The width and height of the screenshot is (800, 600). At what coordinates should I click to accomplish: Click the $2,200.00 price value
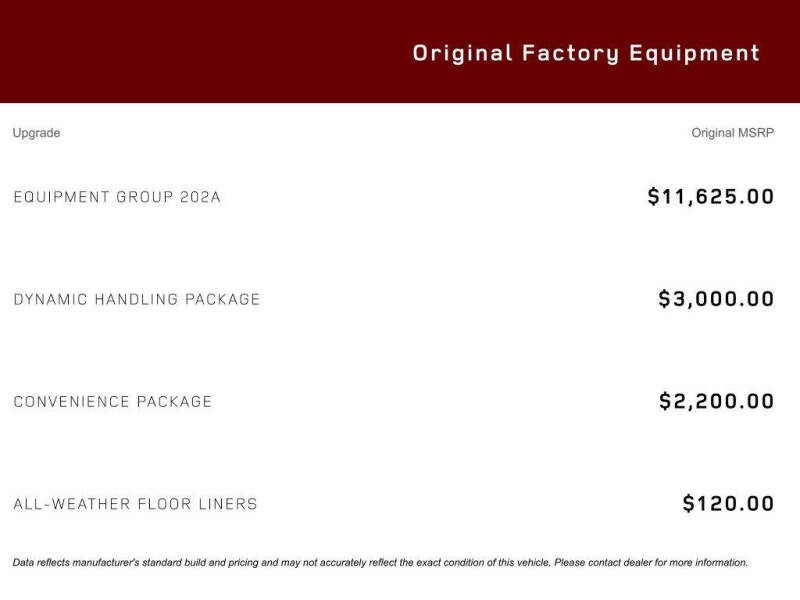click(716, 401)
